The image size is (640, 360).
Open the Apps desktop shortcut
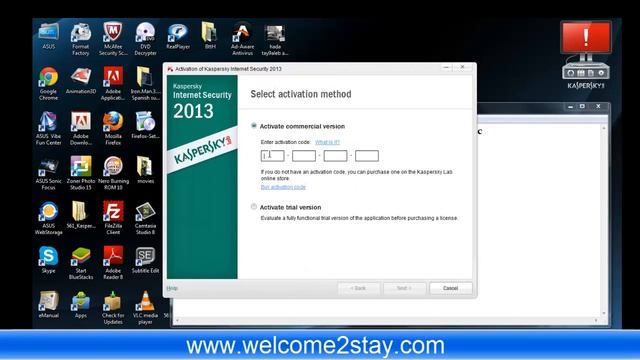[x=81, y=303]
